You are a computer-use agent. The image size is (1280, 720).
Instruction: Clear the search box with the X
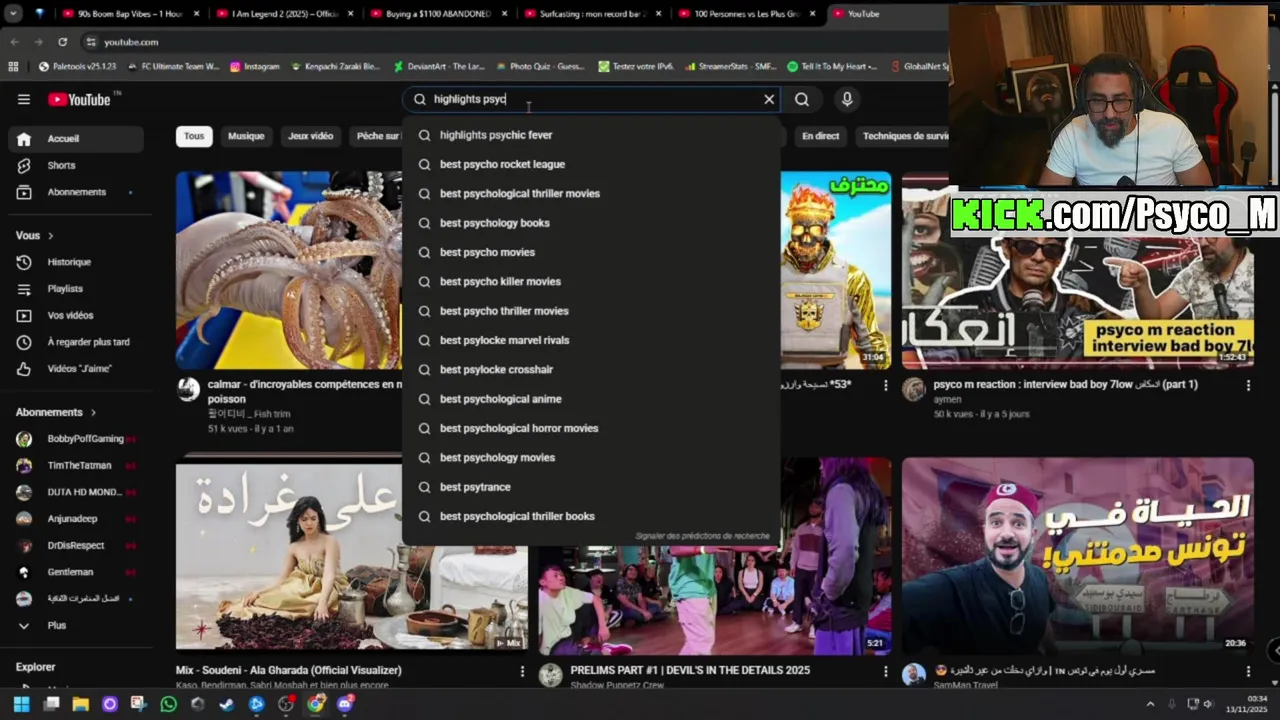tap(769, 99)
